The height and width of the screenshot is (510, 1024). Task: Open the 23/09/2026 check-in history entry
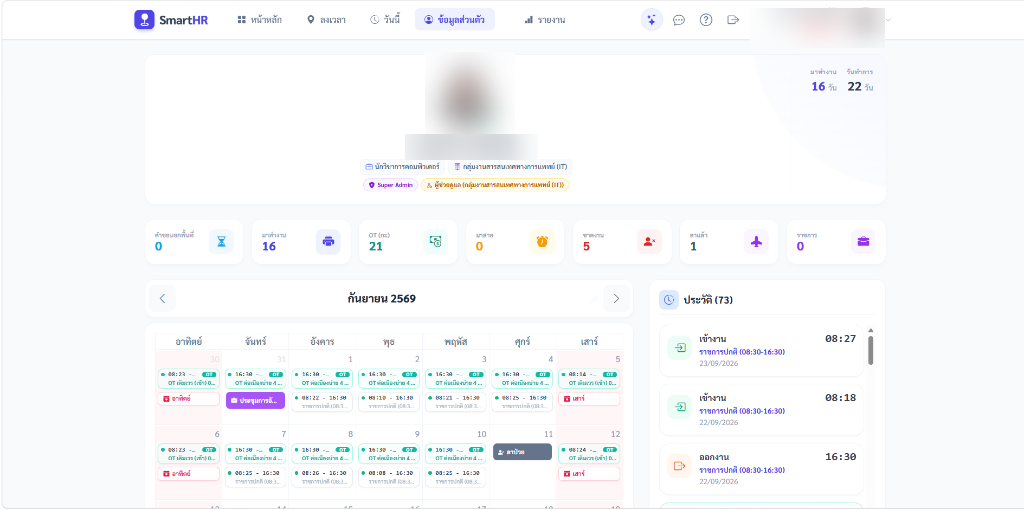pos(761,351)
